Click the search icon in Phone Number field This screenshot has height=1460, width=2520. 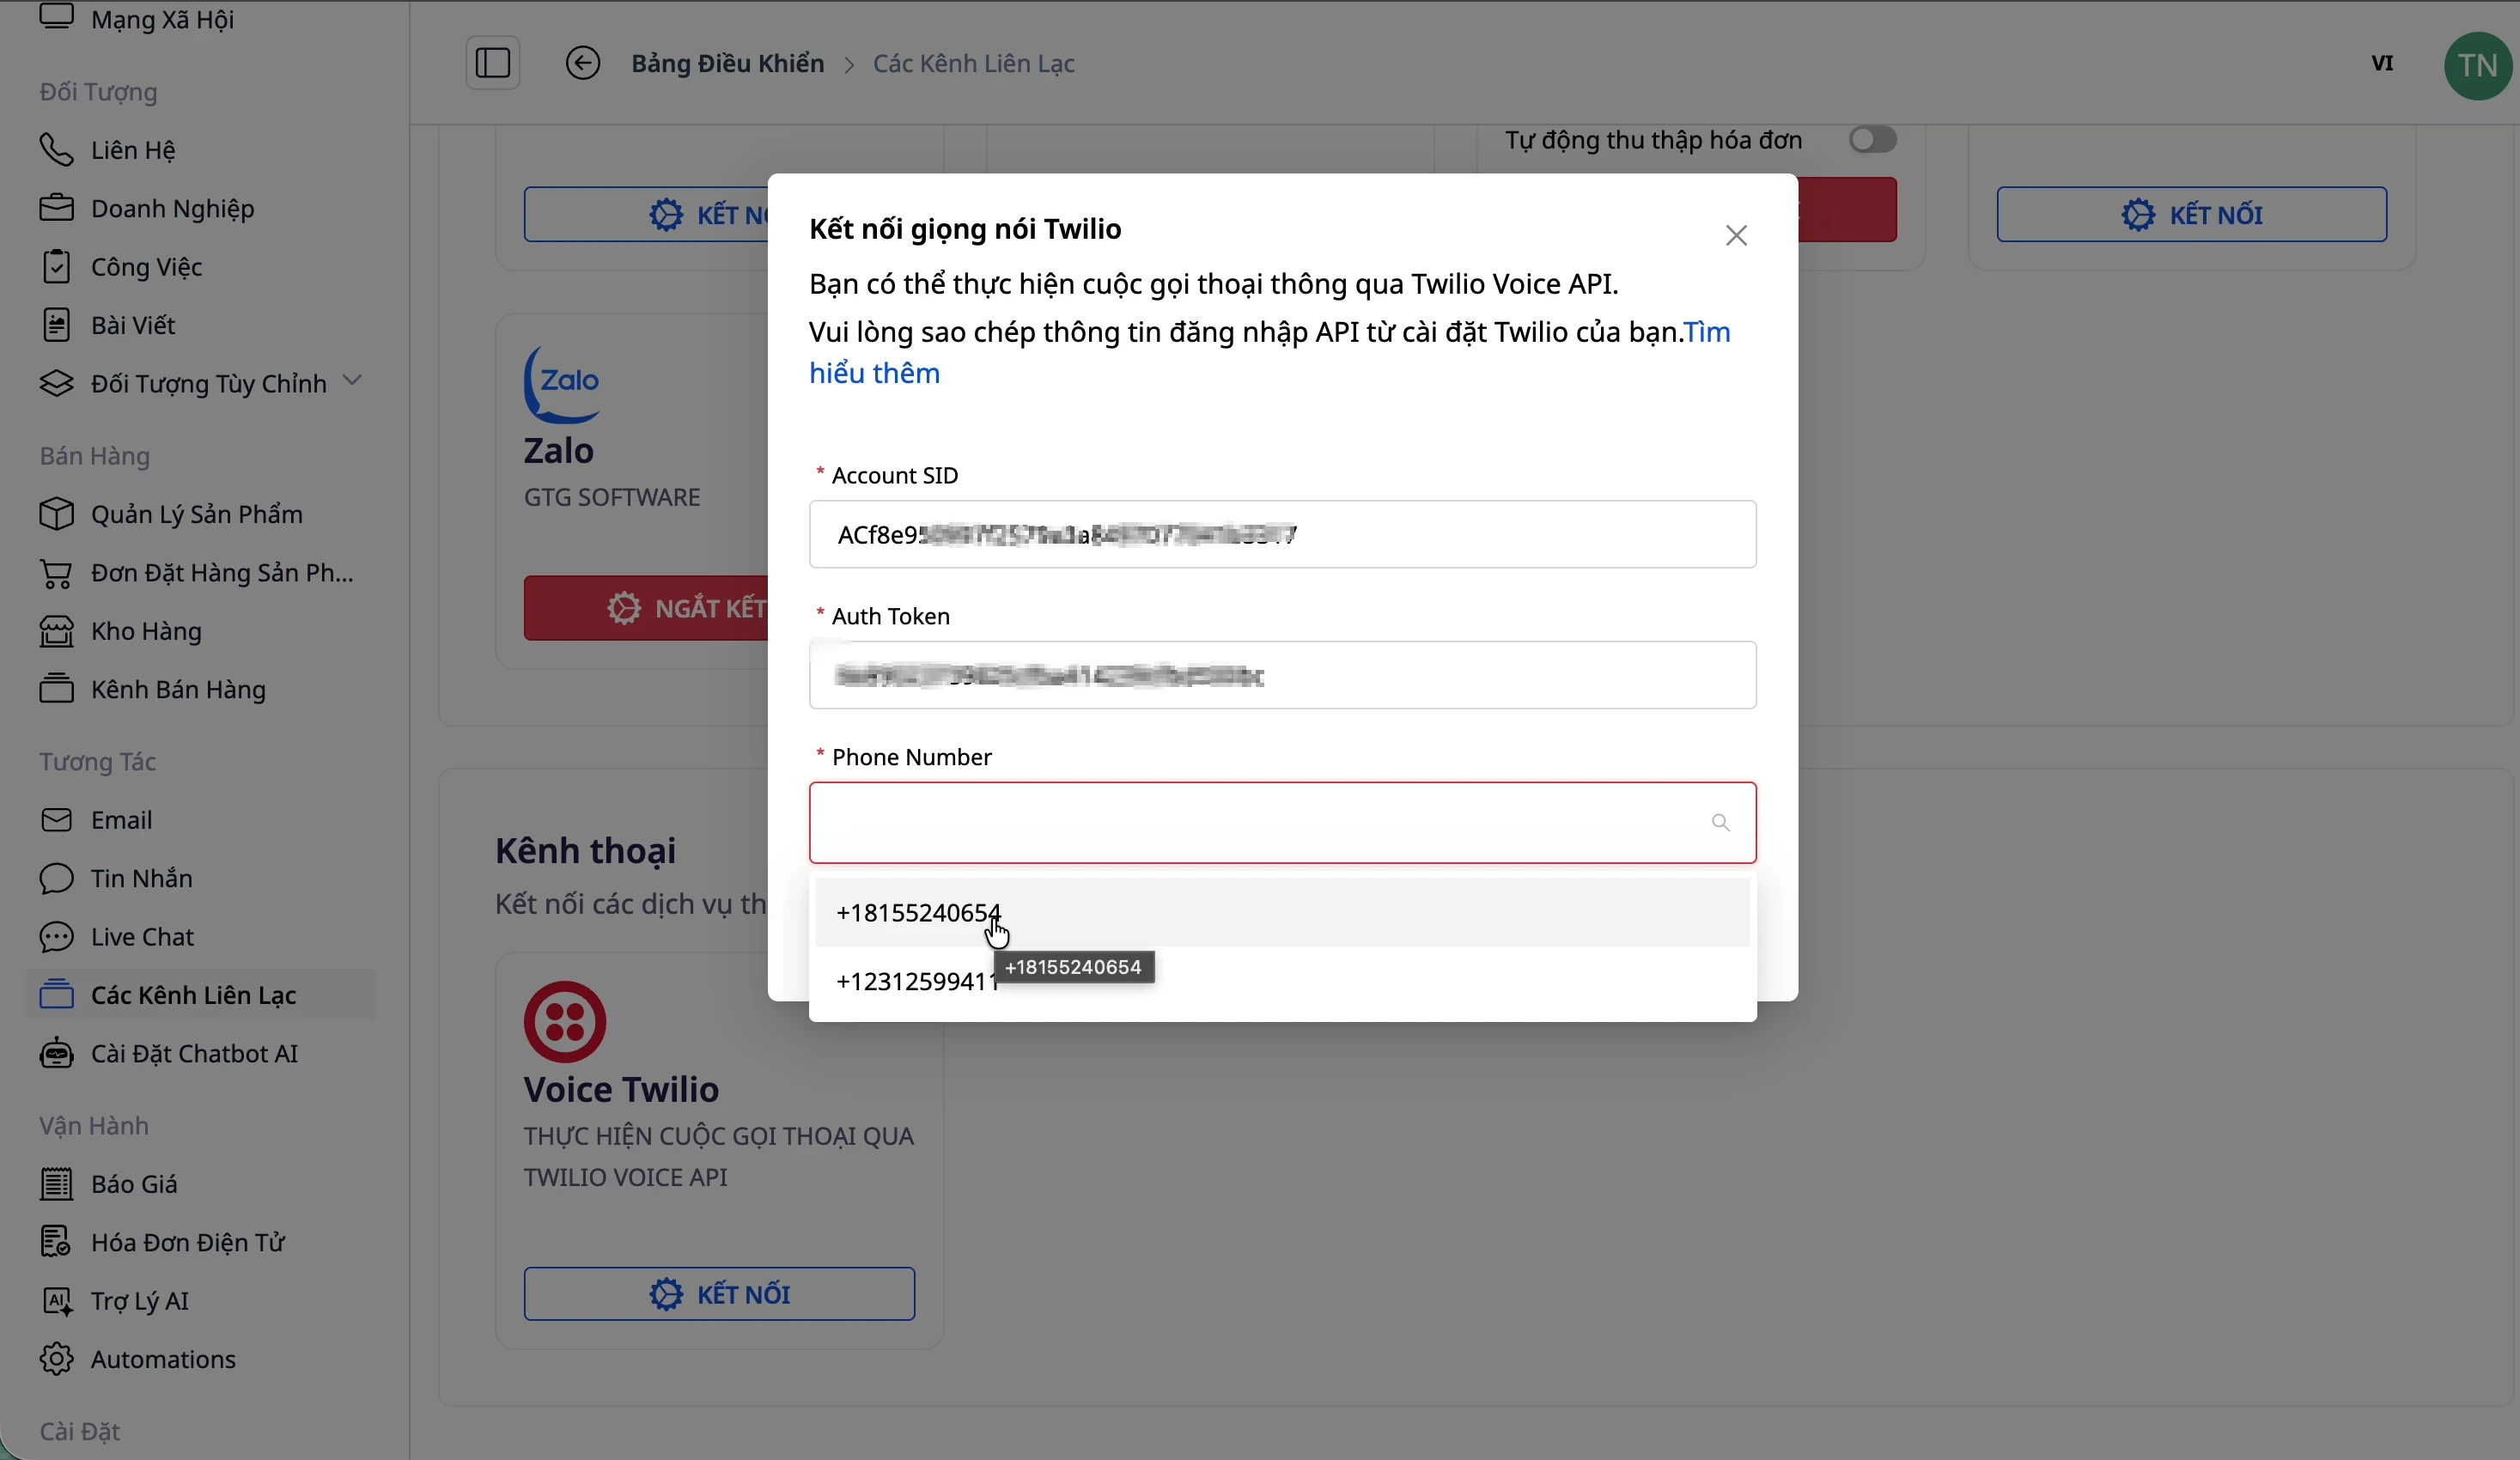(1720, 822)
